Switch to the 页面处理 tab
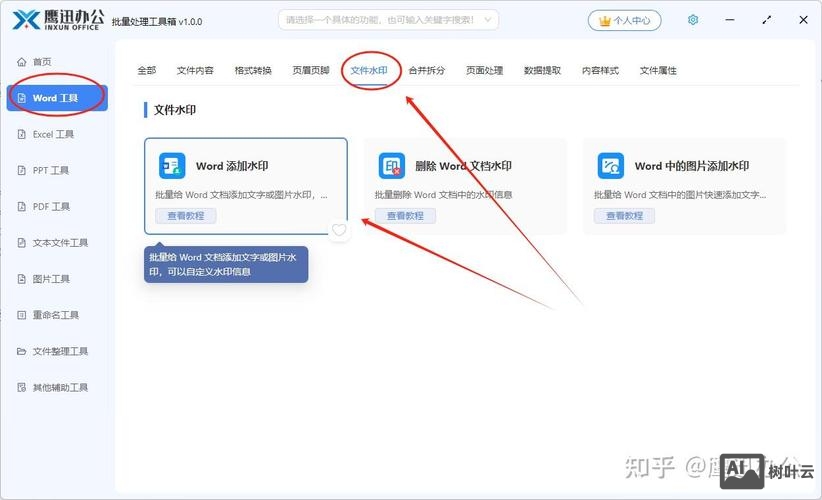 click(484, 70)
